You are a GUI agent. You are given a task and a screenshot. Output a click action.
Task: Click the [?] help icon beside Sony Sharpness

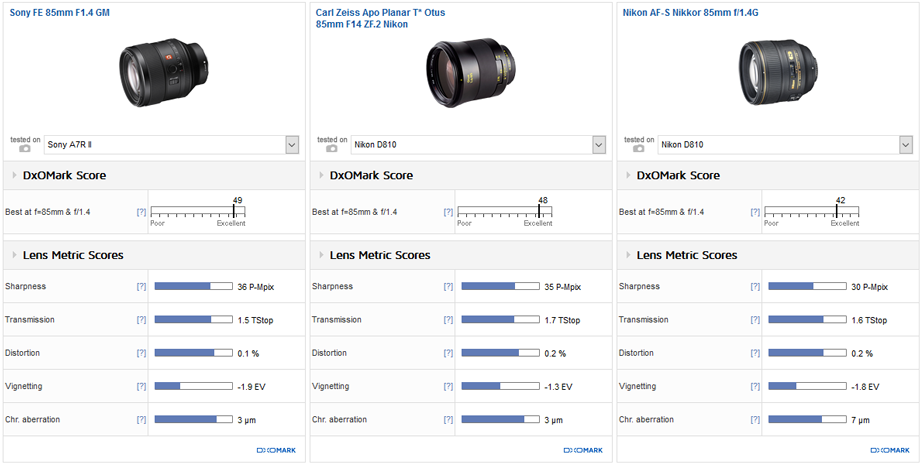point(141,287)
